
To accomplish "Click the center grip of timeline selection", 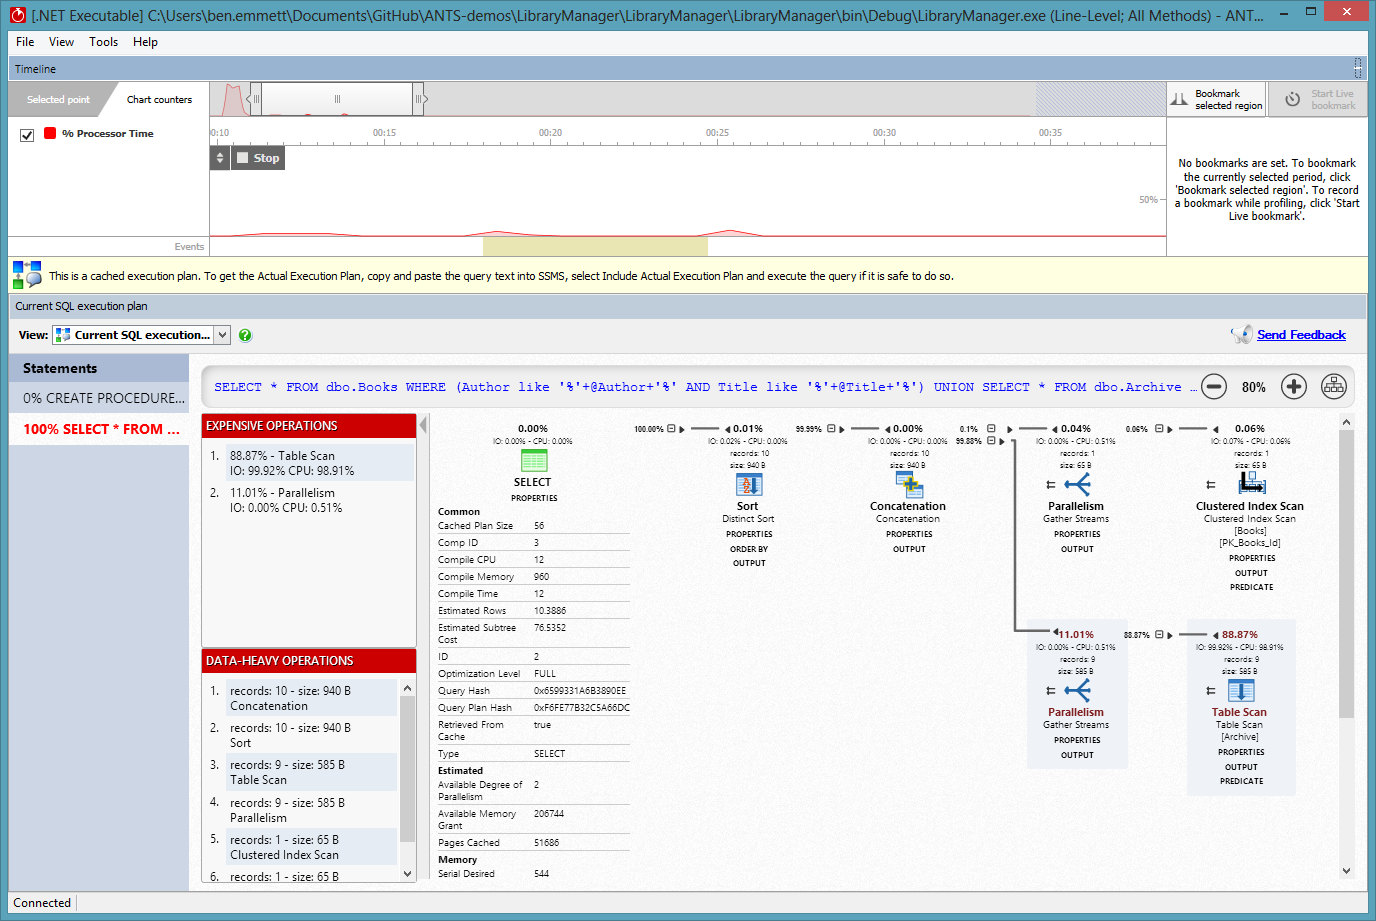I will [337, 99].
